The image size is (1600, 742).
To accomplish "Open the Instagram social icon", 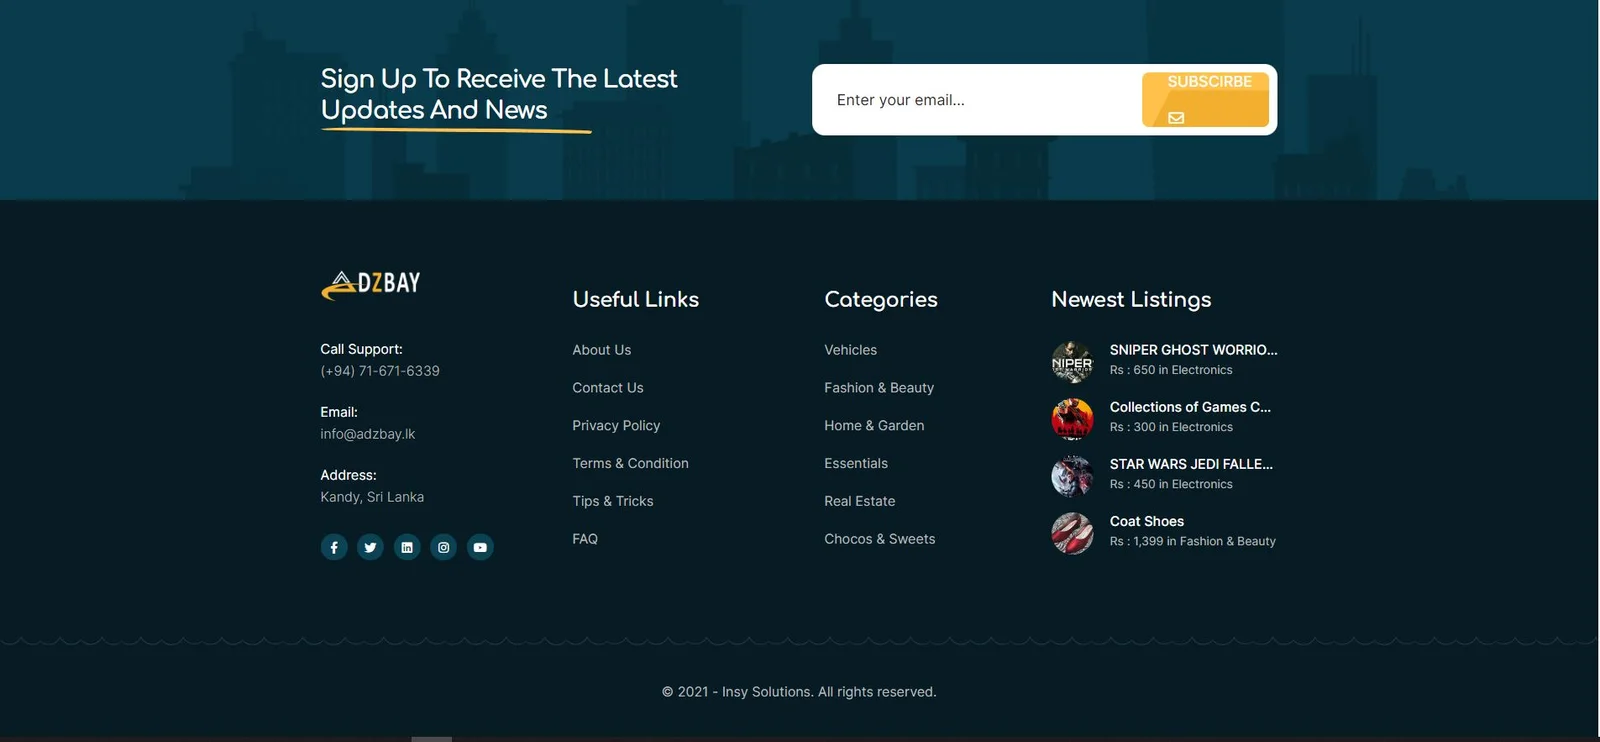I will tap(444, 547).
